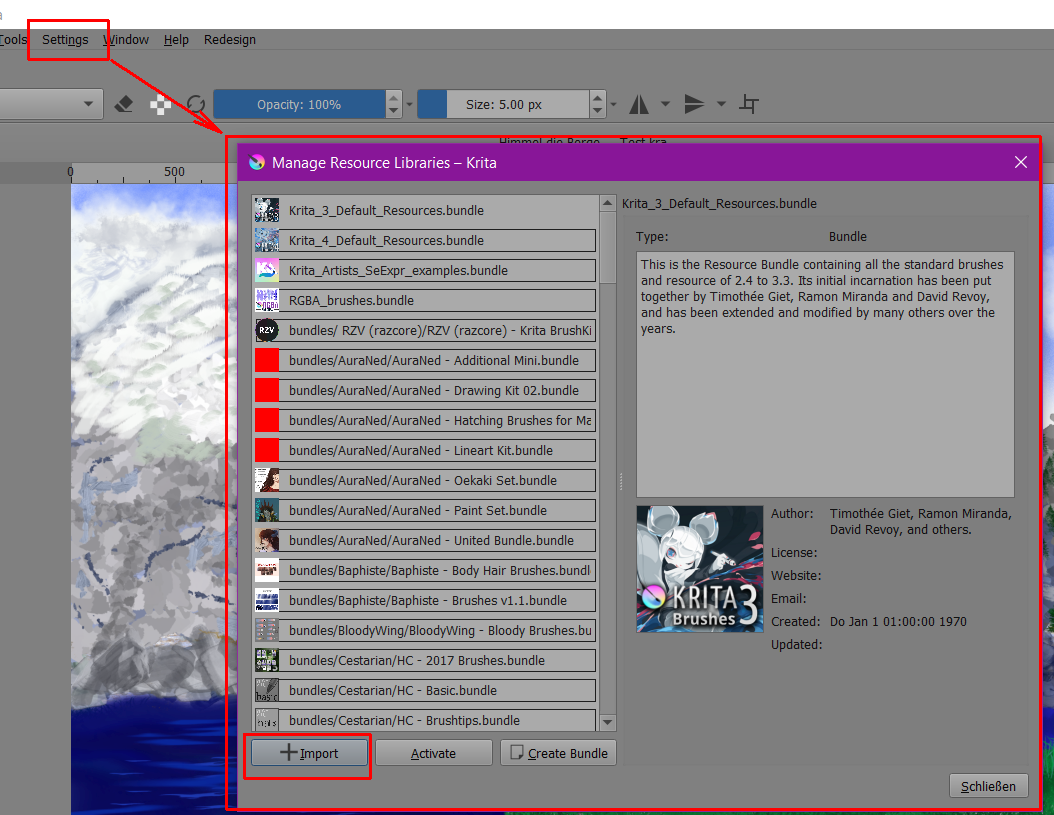Select the RZV (razcore) Krita BrushKit bundle

point(425,330)
